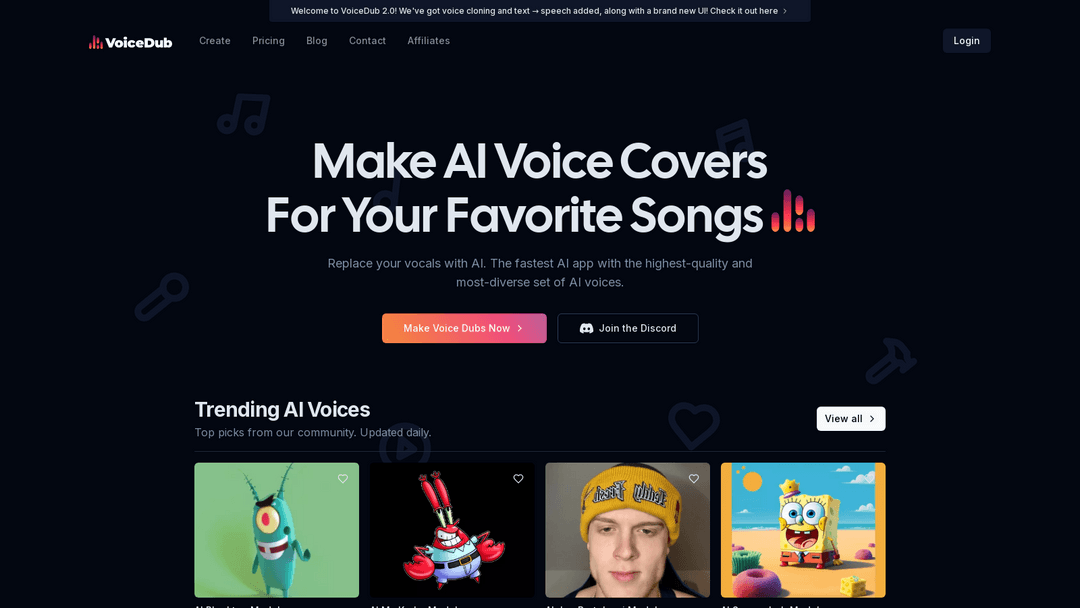This screenshot has width=1080, height=608.
Task: Click the Discord logo icon
Action: coord(586,328)
